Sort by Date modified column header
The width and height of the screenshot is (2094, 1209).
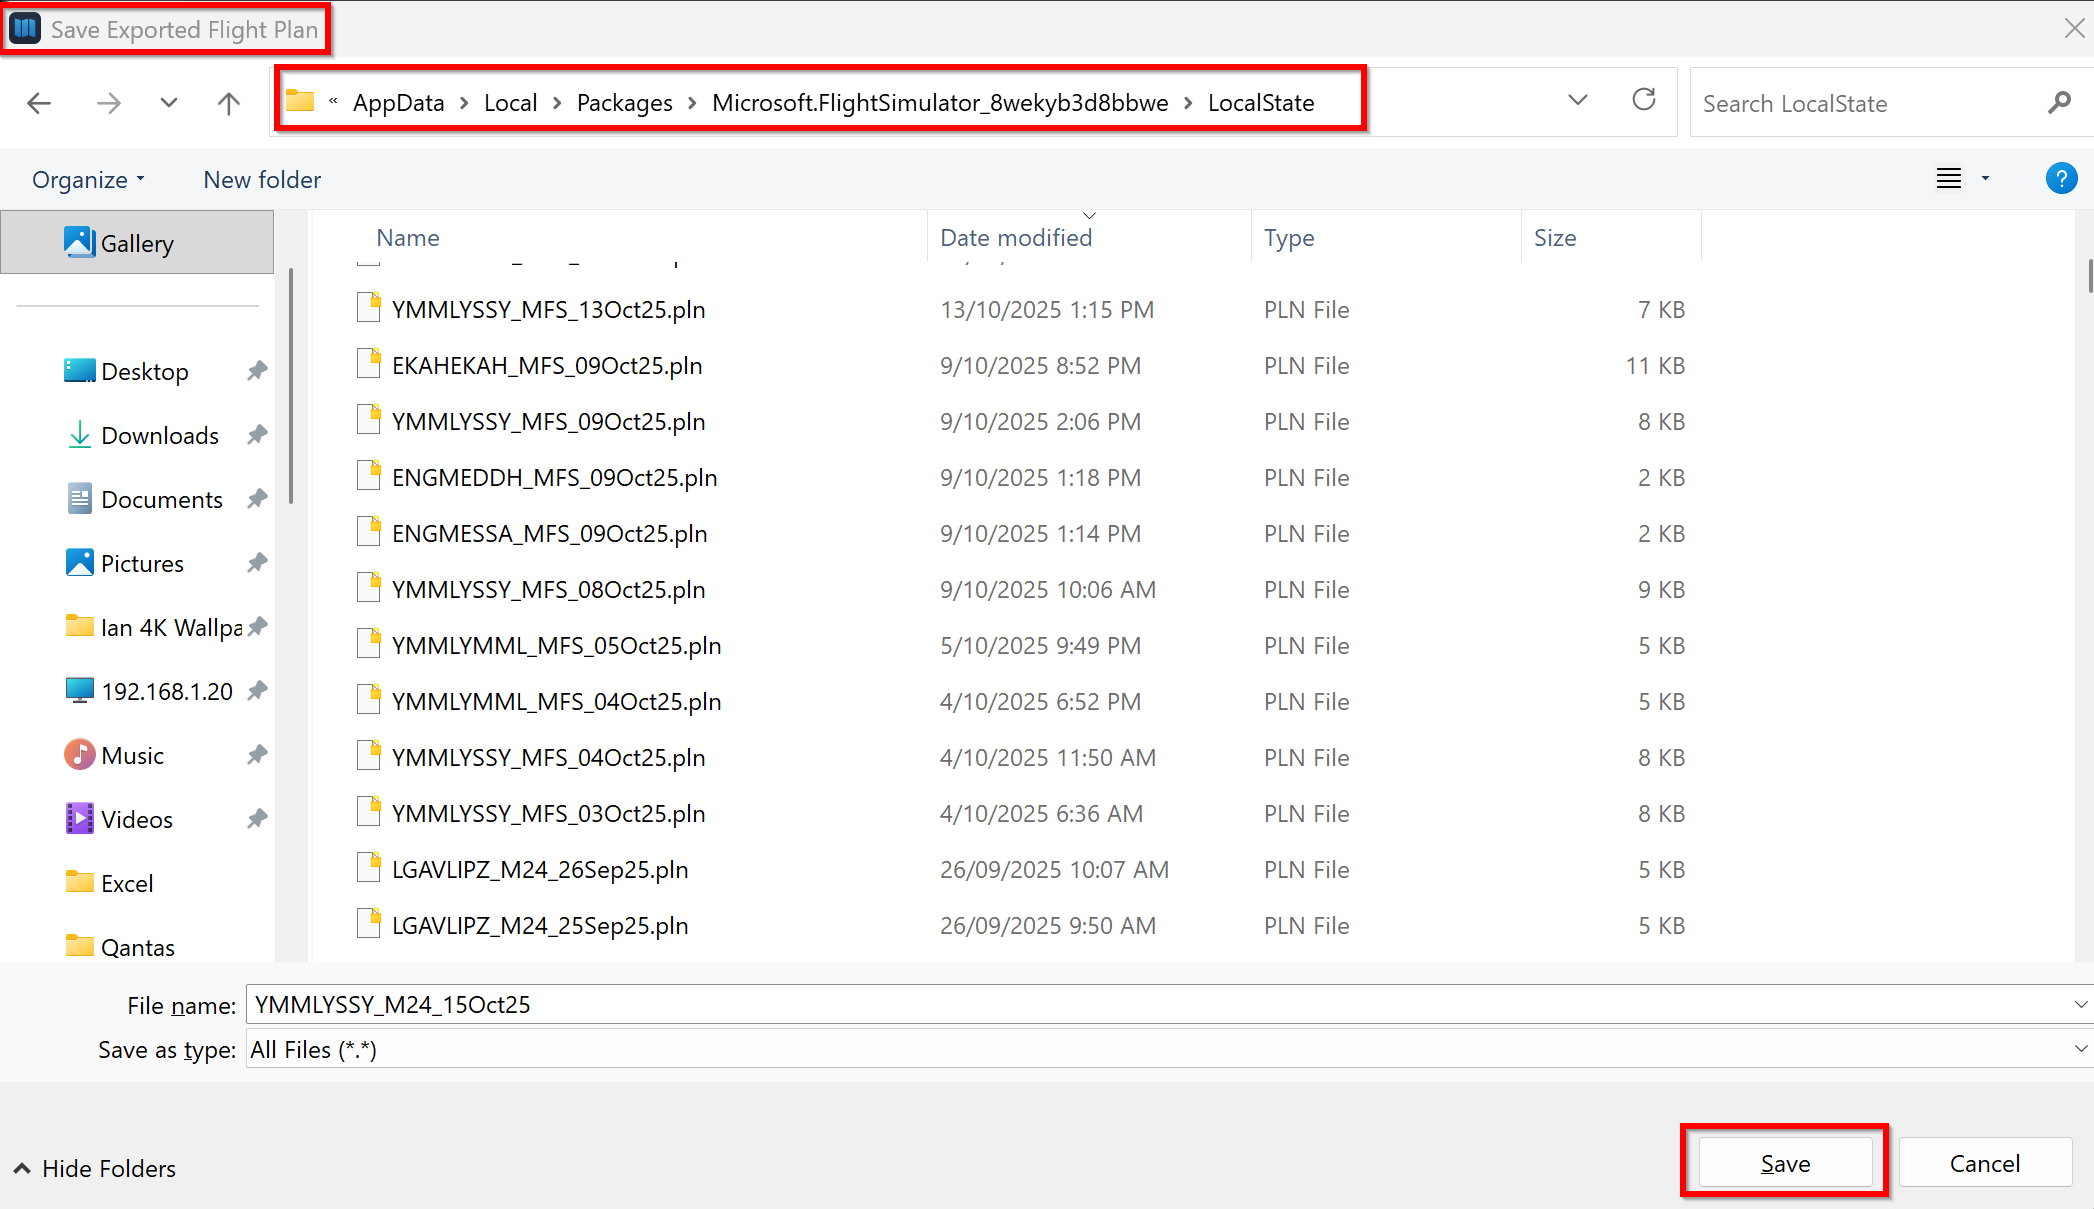click(1015, 238)
